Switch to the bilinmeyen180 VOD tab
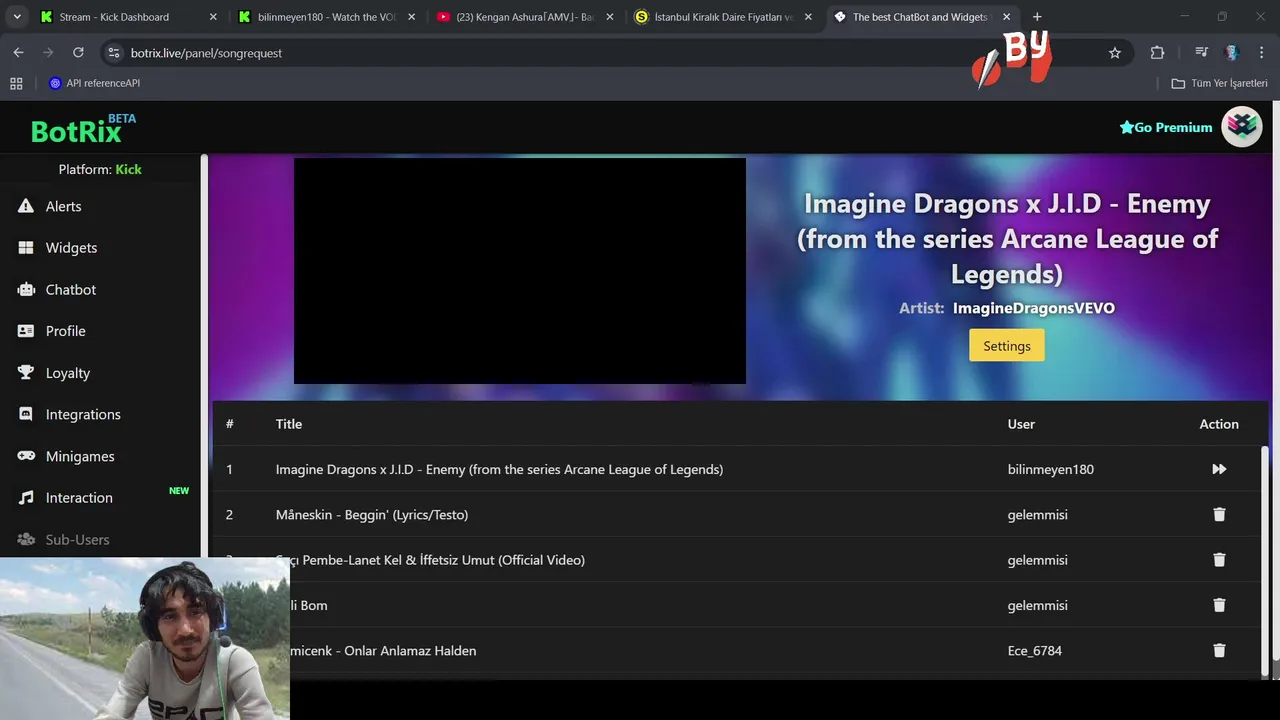 (x=327, y=17)
